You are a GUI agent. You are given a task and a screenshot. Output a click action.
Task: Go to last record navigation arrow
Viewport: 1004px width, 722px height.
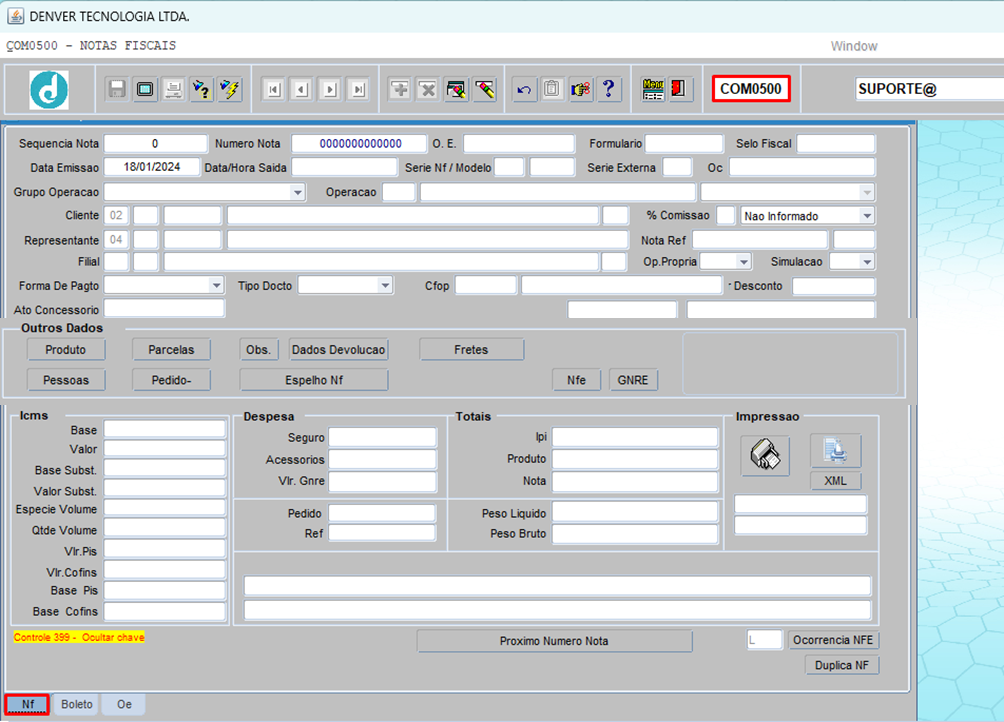(358, 89)
